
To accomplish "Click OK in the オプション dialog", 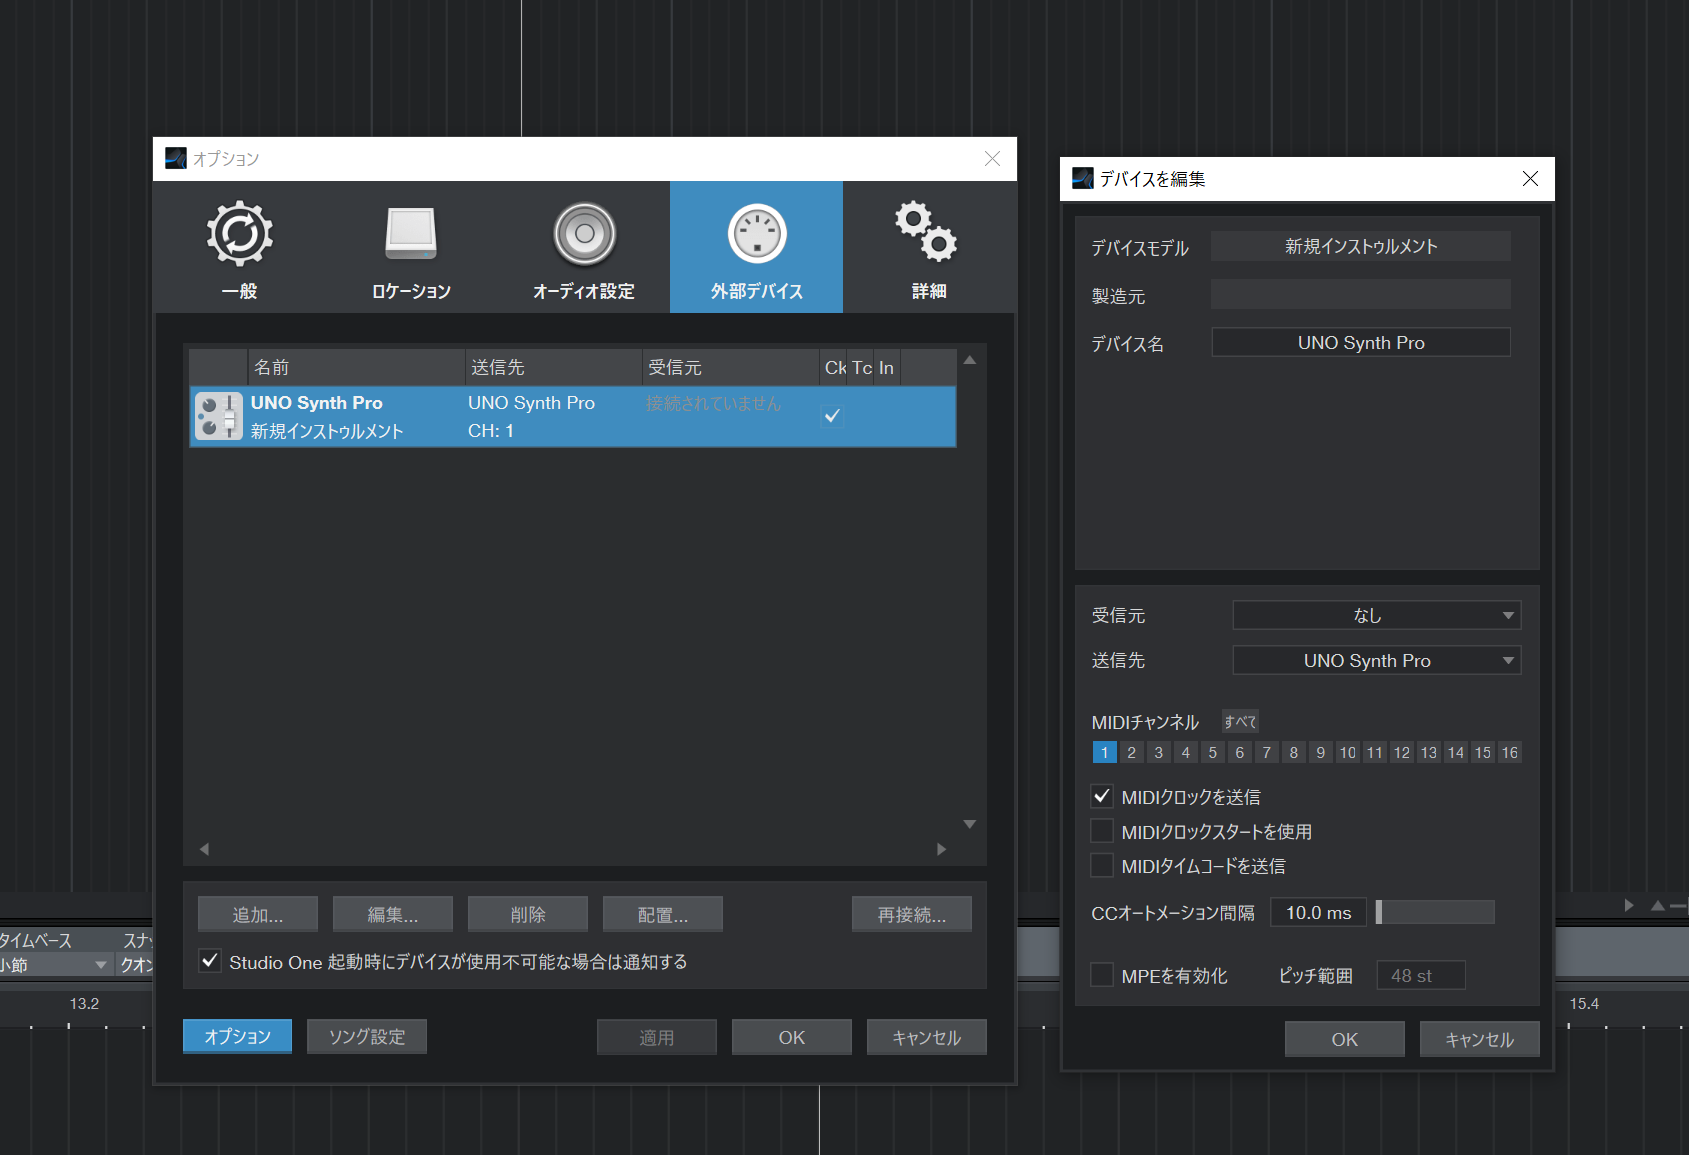I will pyautogui.click(x=792, y=1037).
